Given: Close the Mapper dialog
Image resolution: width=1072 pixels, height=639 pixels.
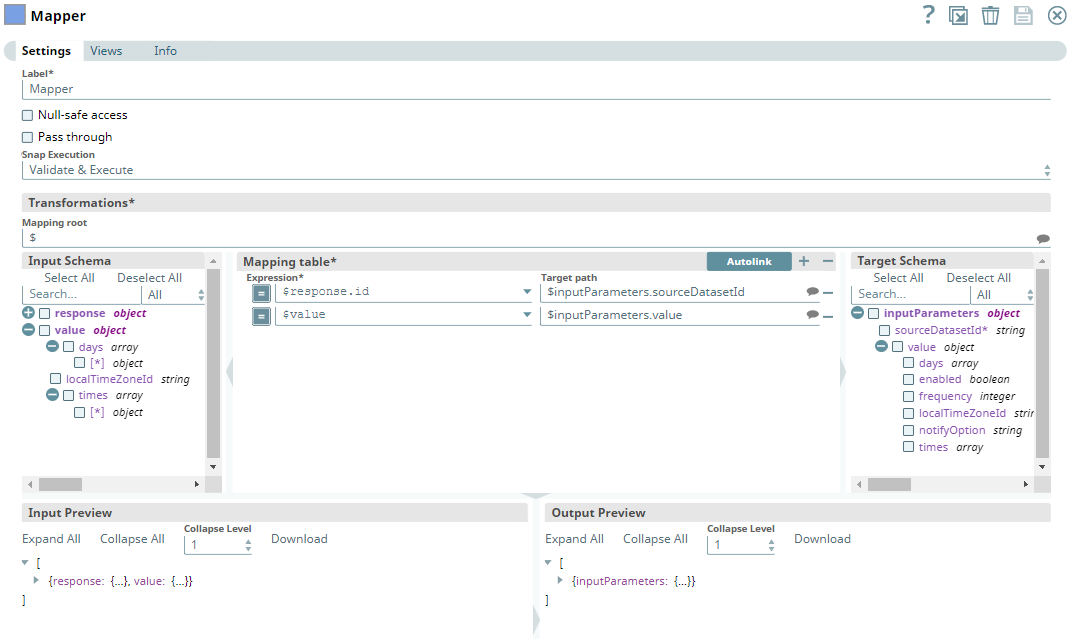Looking at the screenshot, I should click(1057, 15).
